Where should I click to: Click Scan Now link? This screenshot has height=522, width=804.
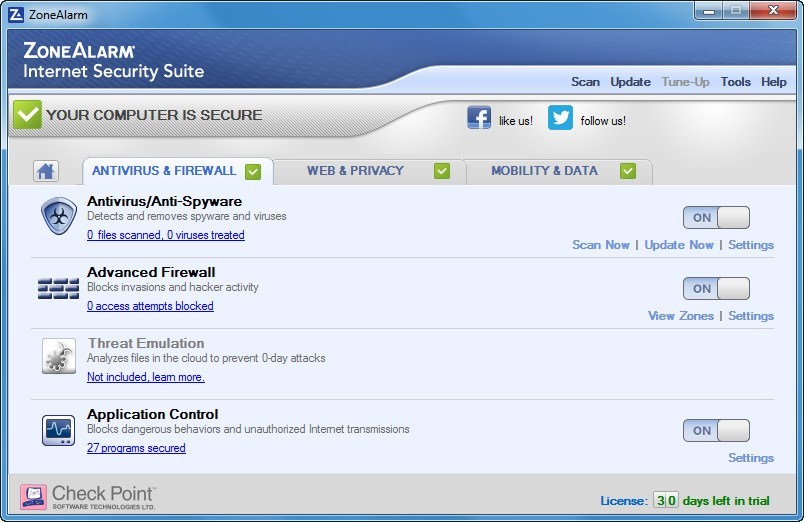600,245
